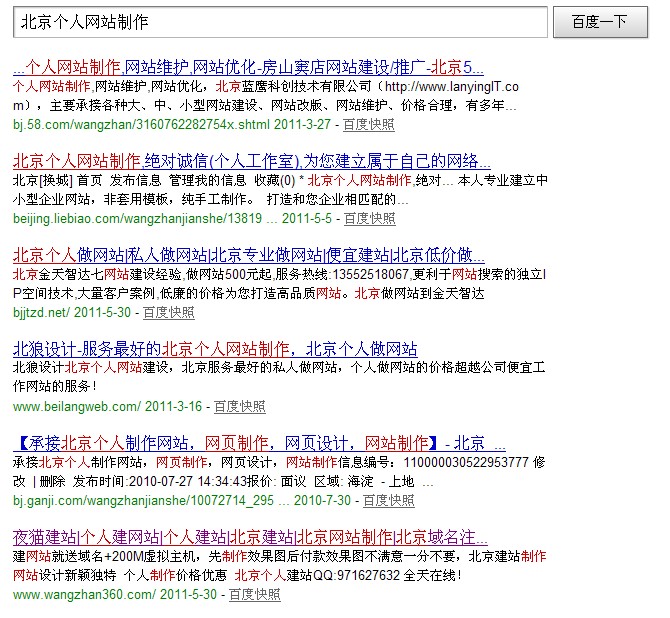Open the 房山窦店网站建设 result title

click(248, 68)
